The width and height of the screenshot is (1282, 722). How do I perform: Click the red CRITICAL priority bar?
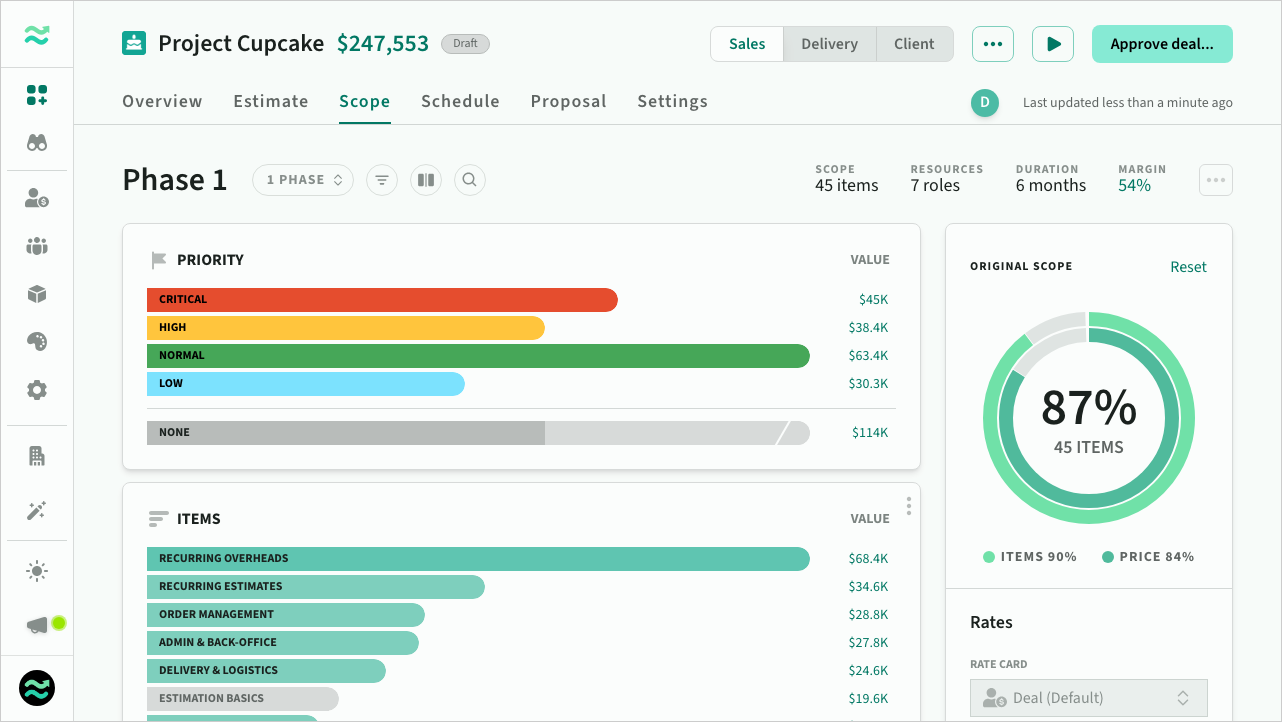click(x=382, y=300)
